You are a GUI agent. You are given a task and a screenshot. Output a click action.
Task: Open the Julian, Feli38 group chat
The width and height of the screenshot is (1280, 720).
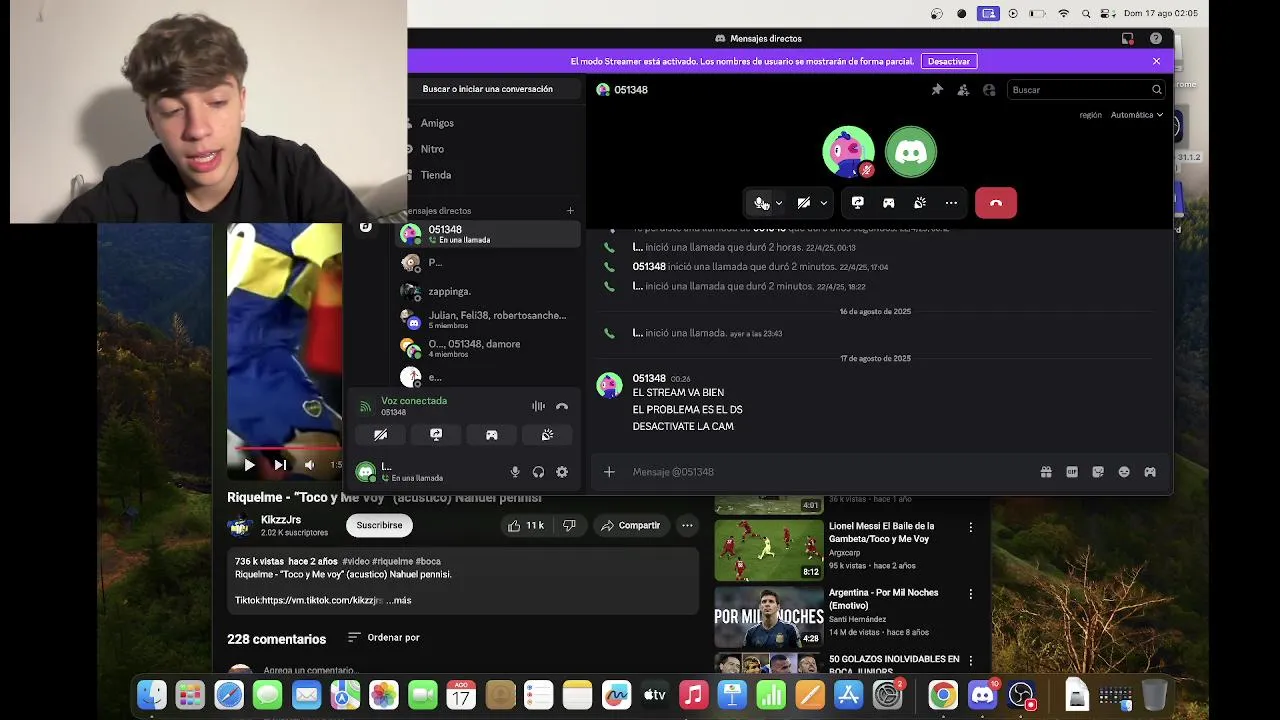(488, 319)
